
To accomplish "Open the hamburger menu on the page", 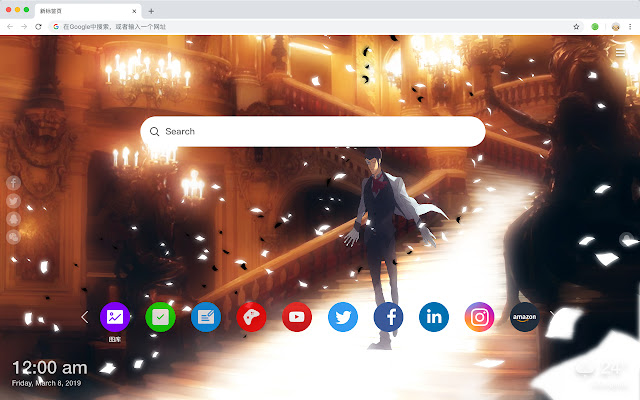I will tap(620, 53).
